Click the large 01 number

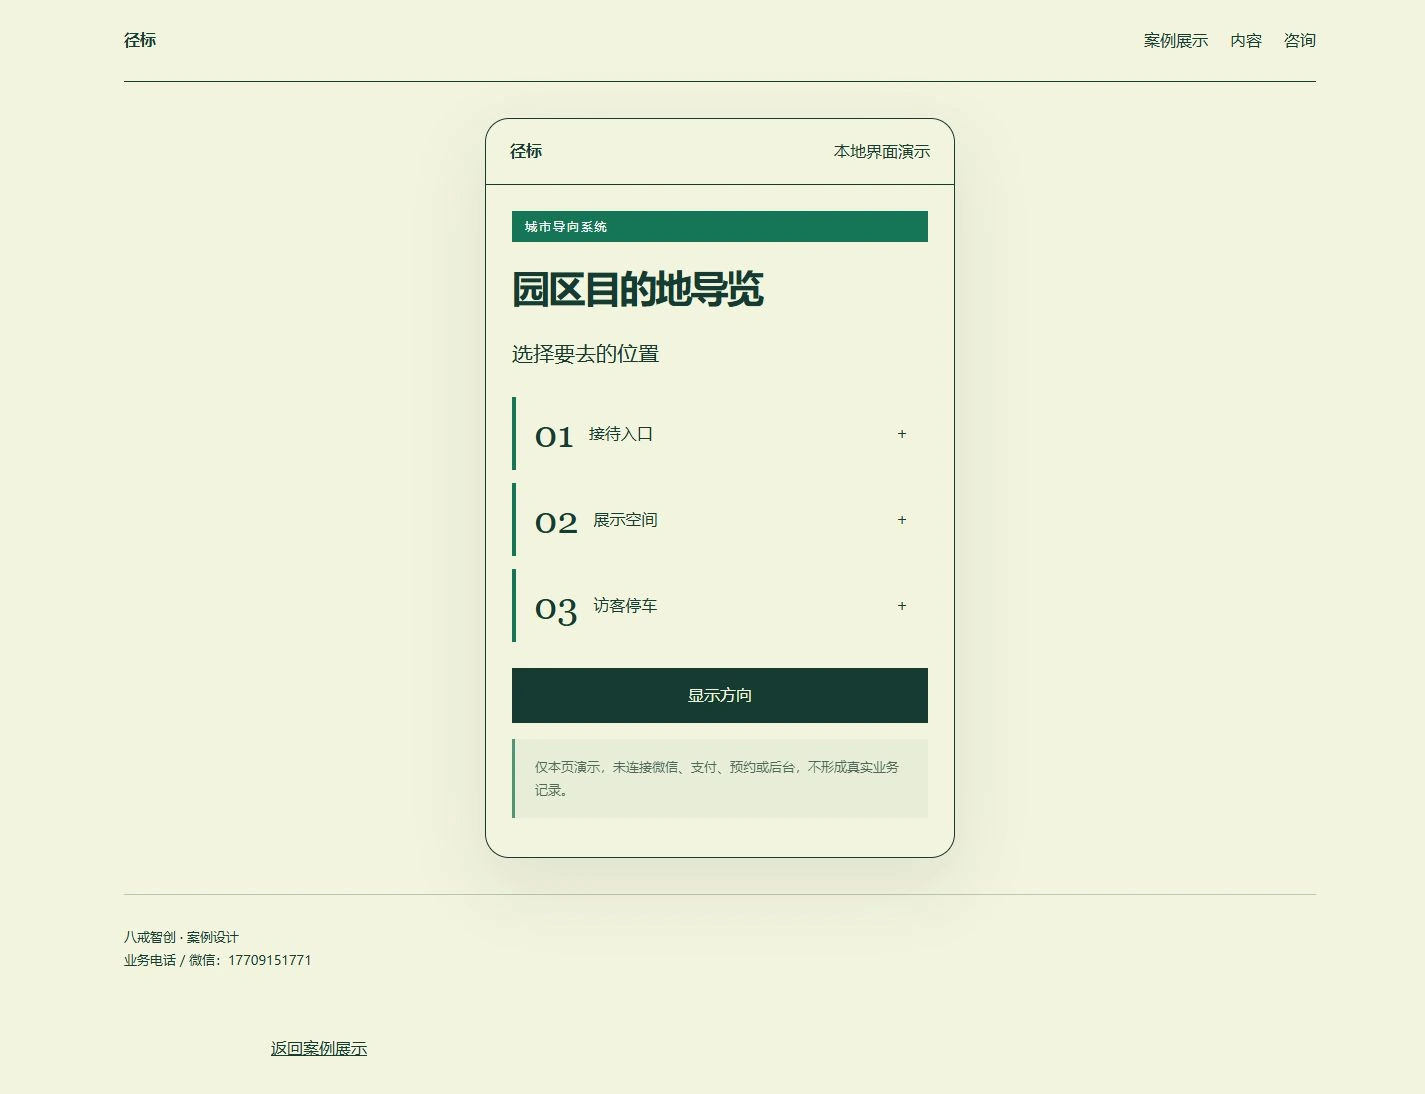pyautogui.click(x=554, y=437)
